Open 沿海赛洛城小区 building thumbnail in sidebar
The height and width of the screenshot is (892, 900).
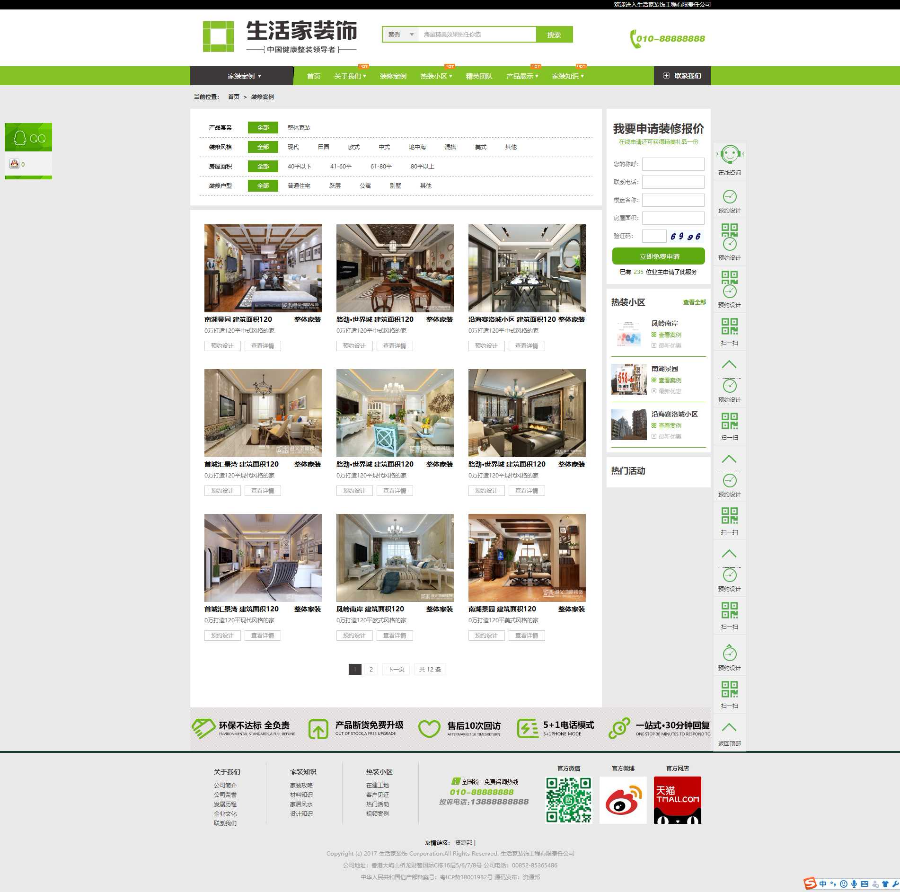pyautogui.click(x=629, y=424)
